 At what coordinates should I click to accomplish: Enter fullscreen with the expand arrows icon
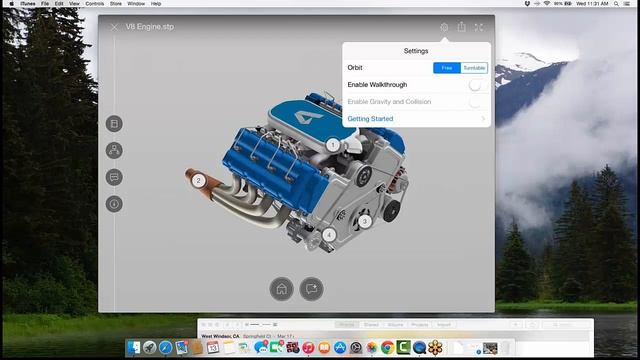(x=479, y=27)
